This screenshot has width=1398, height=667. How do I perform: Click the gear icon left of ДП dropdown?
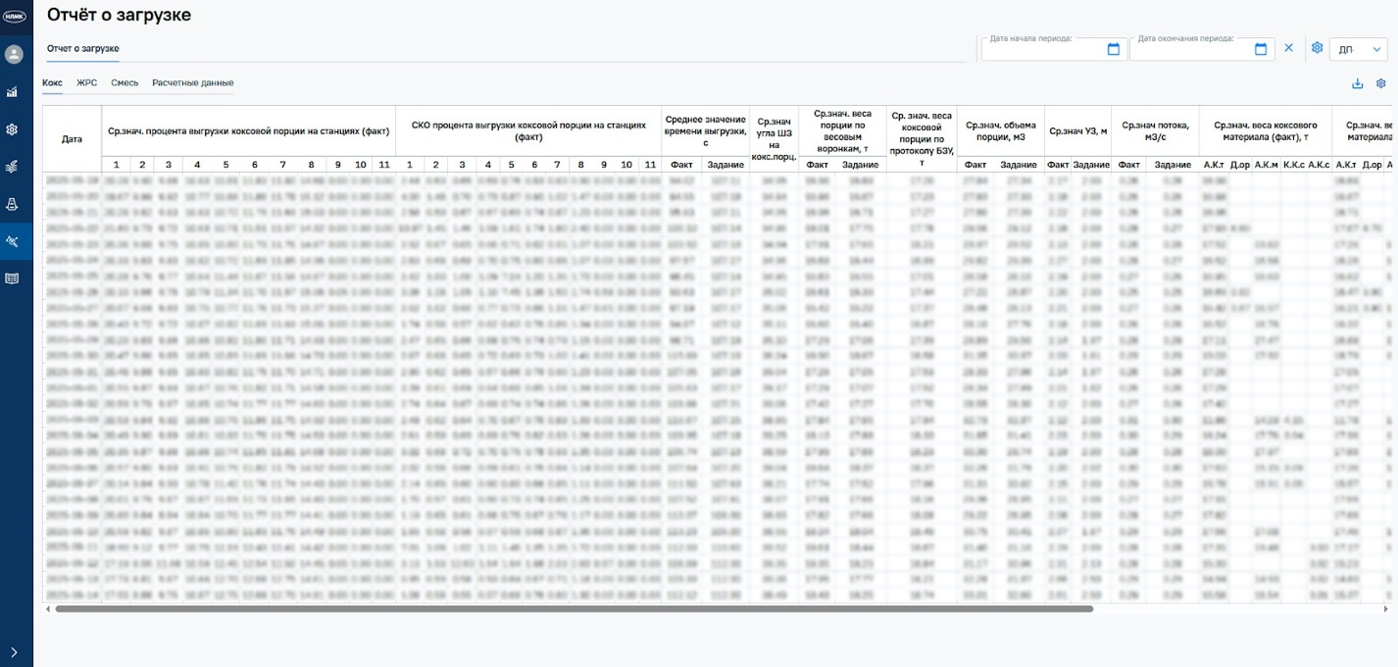[x=1317, y=48]
